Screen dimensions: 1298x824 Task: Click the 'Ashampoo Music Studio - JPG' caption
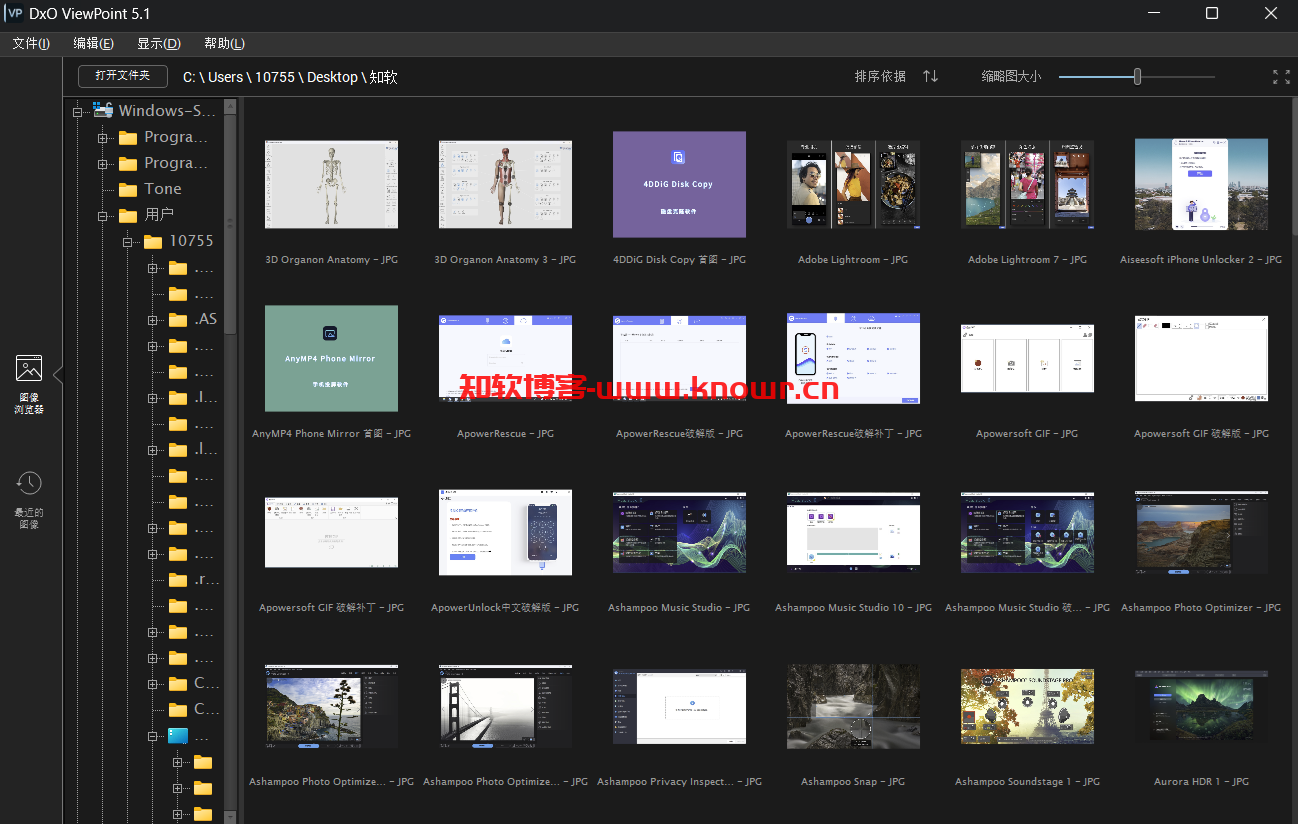679,608
